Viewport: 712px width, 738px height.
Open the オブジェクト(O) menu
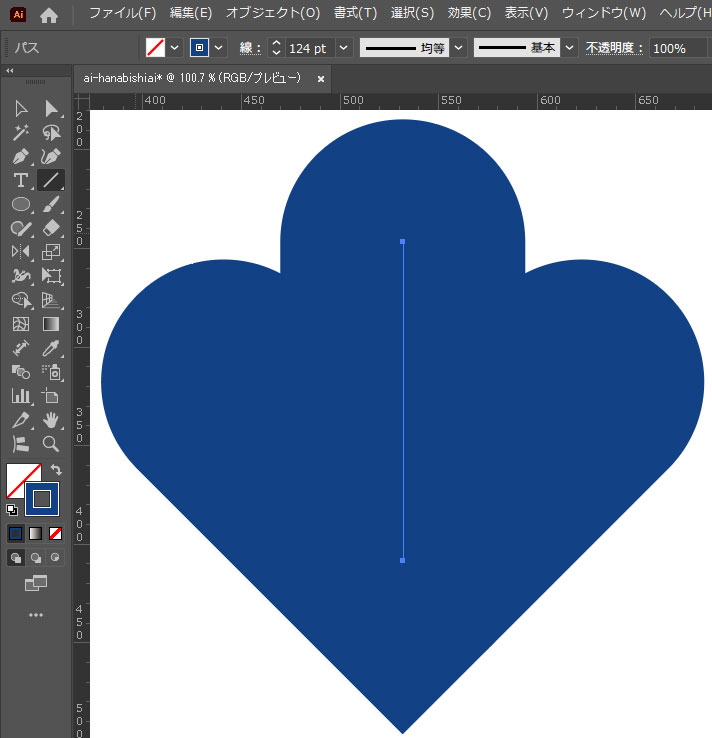point(273,13)
